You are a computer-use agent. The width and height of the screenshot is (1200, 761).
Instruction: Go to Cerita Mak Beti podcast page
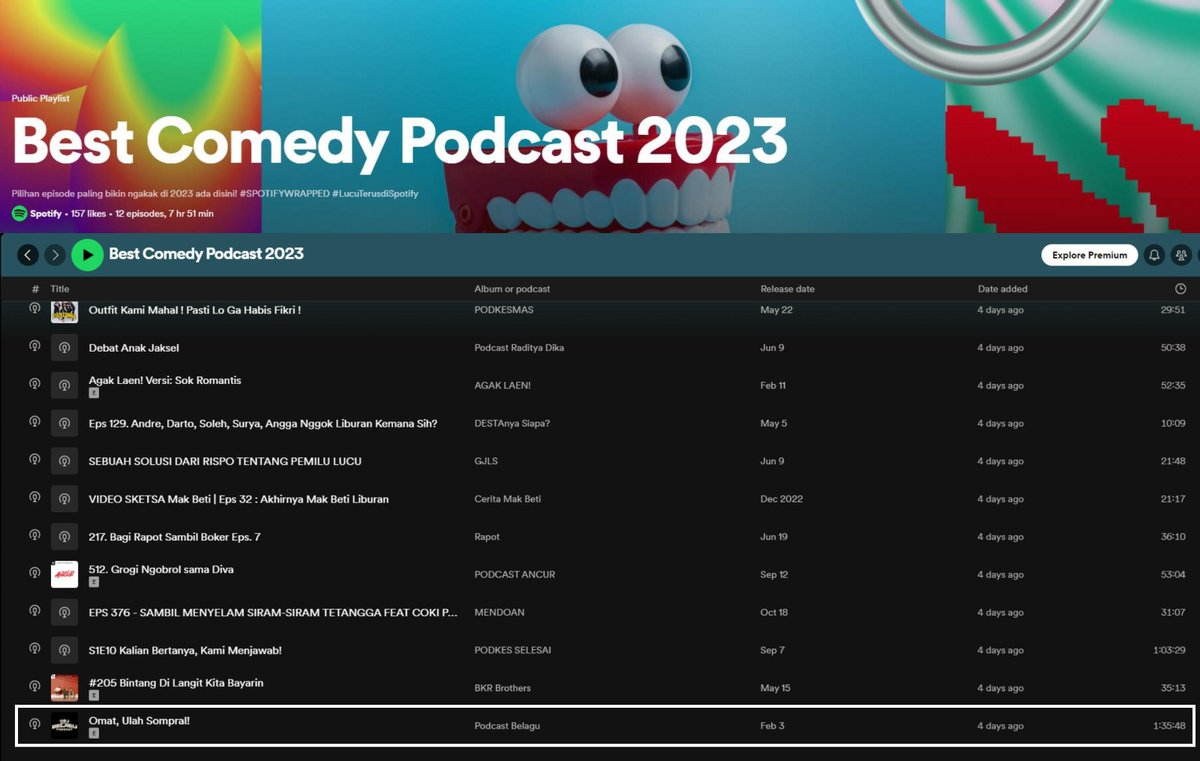tap(508, 499)
